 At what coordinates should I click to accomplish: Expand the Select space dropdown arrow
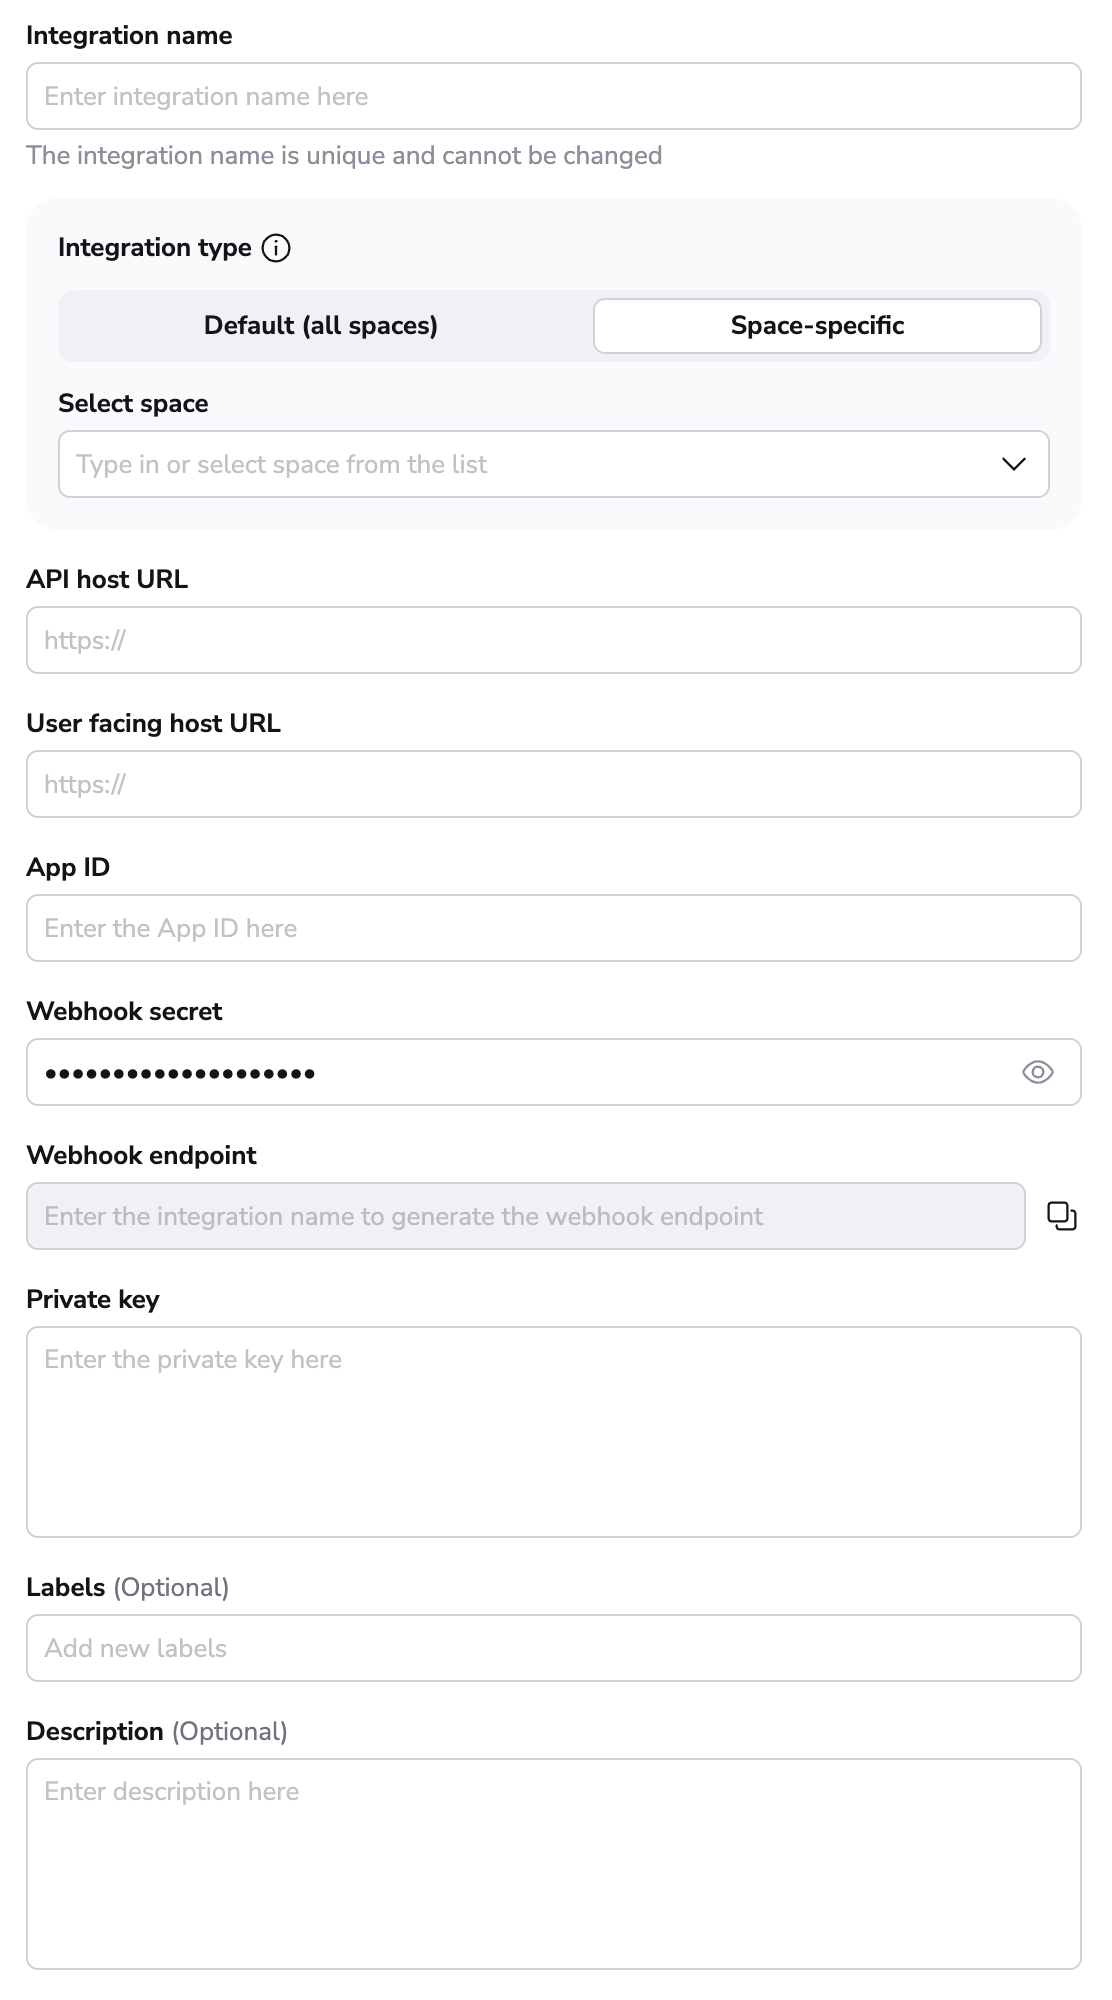[x=1013, y=464]
